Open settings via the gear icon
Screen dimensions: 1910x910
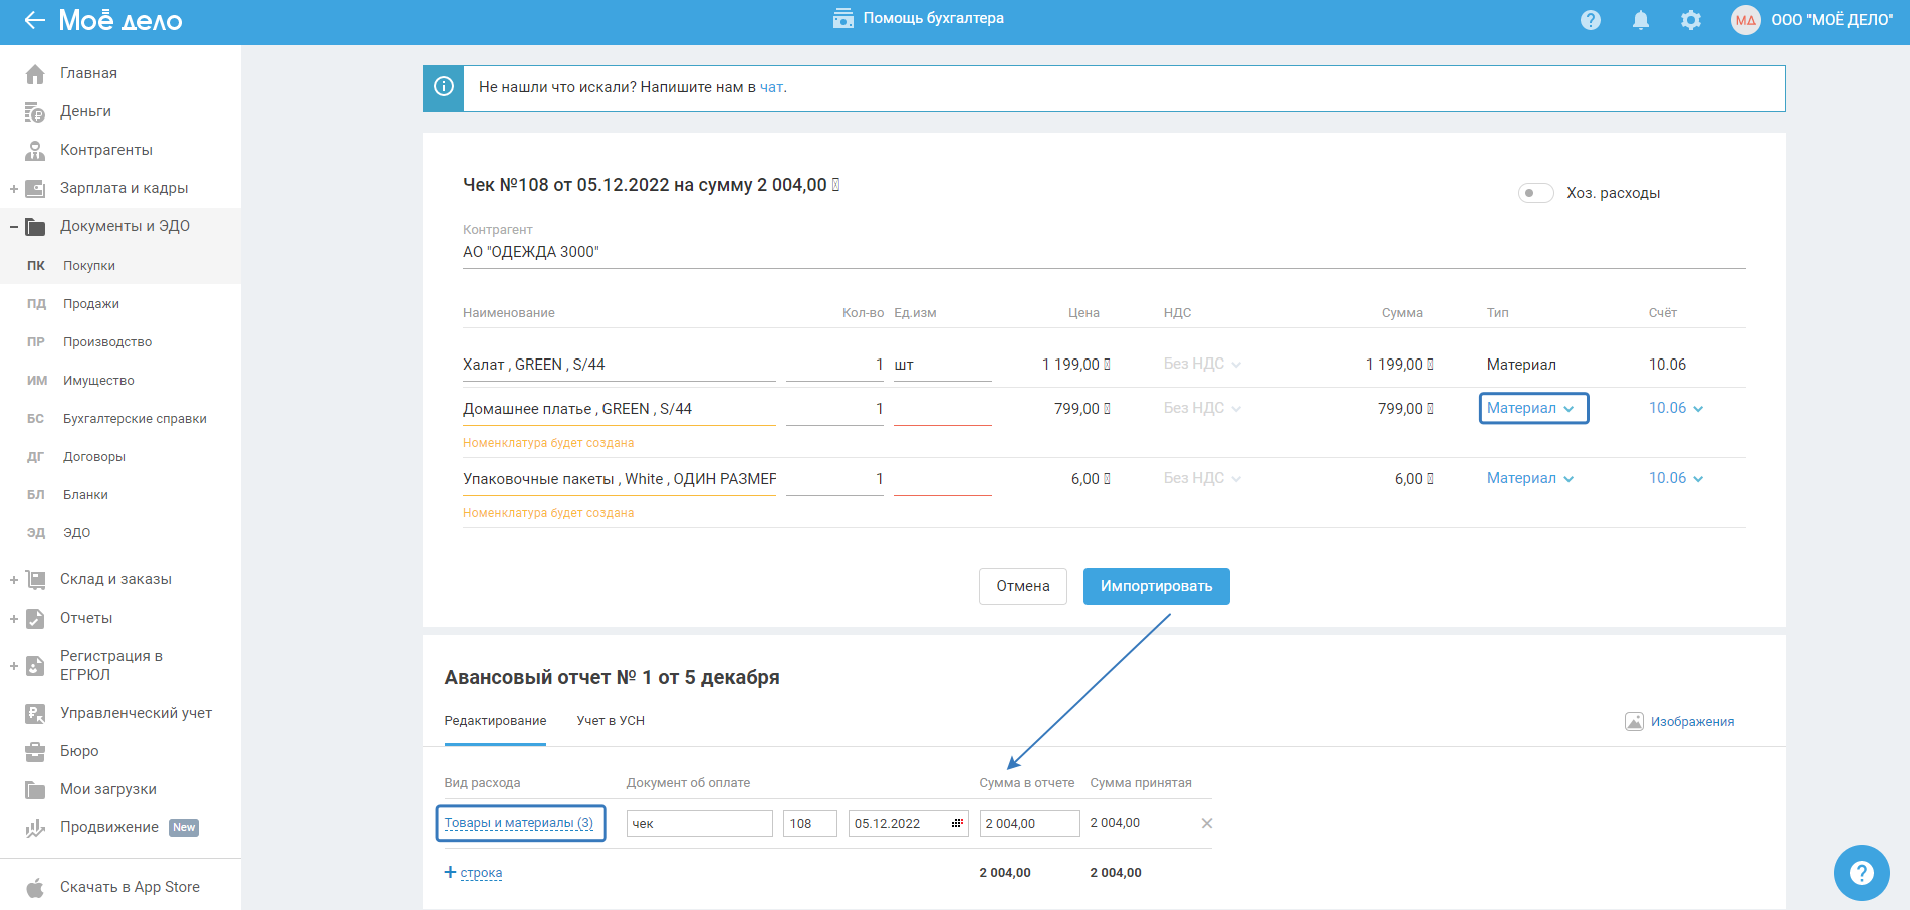pyautogui.click(x=1691, y=20)
